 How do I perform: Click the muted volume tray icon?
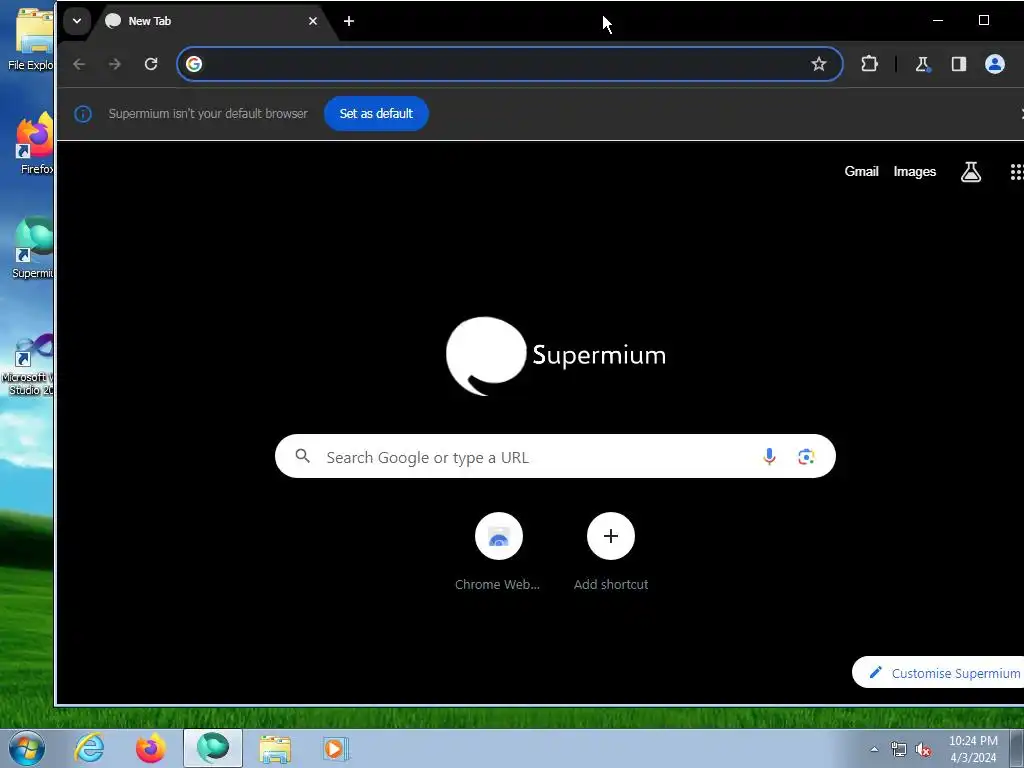click(923, 749)
